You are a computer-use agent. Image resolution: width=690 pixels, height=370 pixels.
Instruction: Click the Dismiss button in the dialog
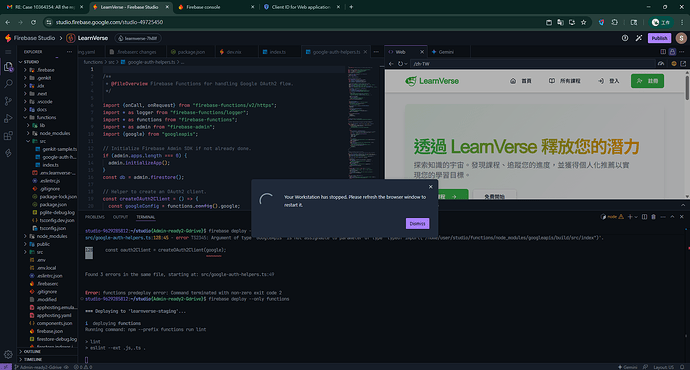(x=417, y=223)
